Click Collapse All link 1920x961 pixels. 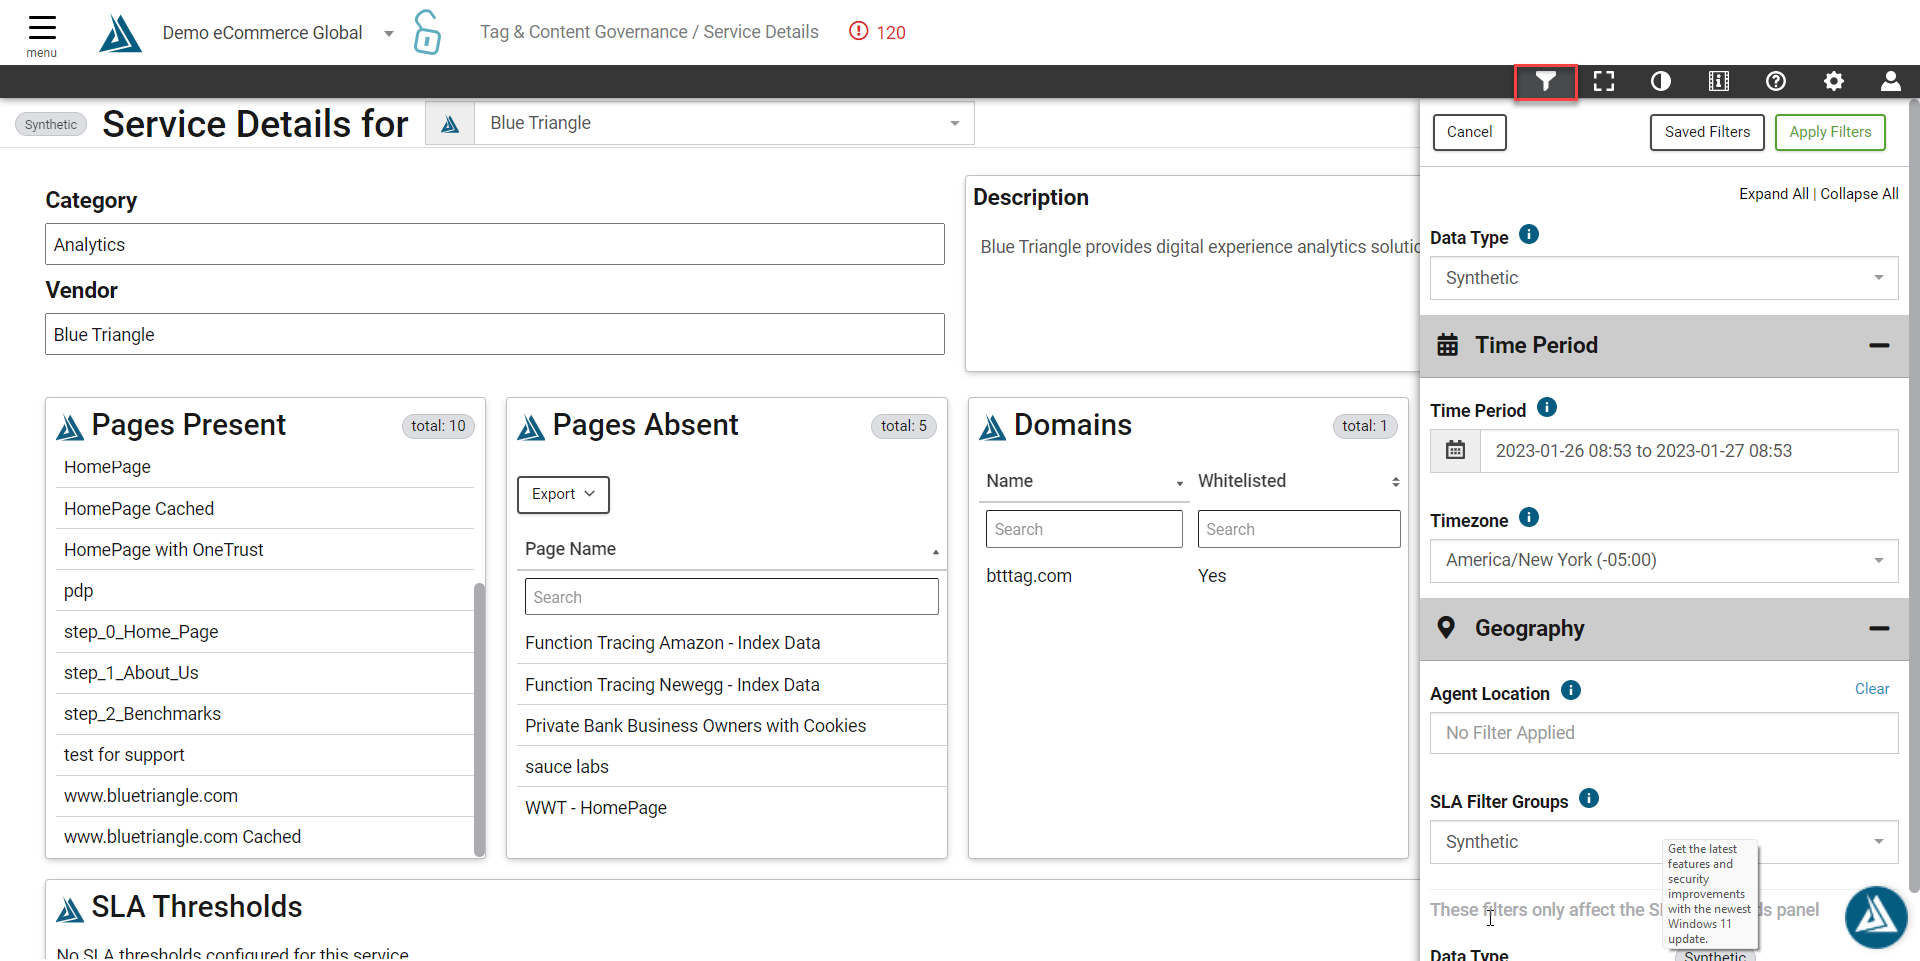pos(1859,194)
